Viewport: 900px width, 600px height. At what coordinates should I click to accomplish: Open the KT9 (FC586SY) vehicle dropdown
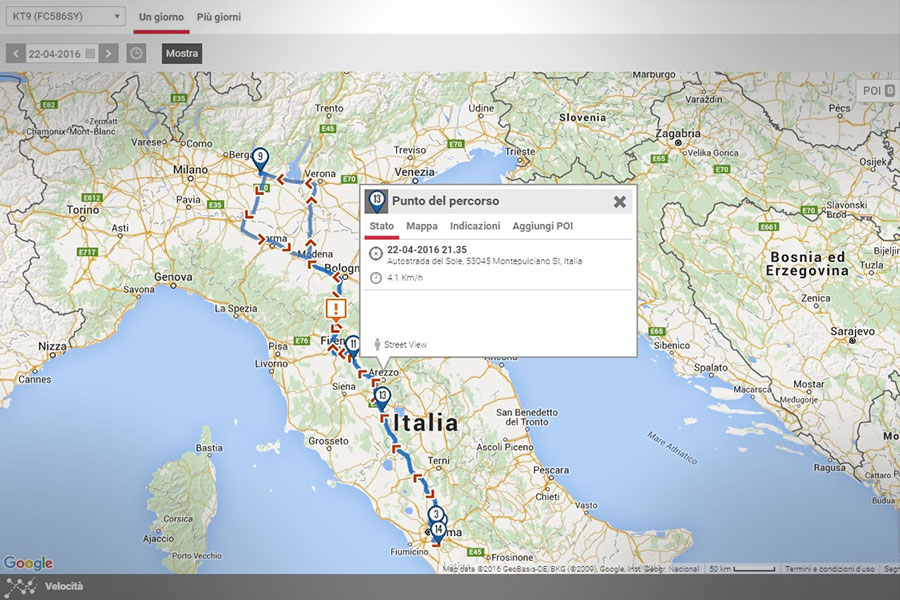click(65, 17)
